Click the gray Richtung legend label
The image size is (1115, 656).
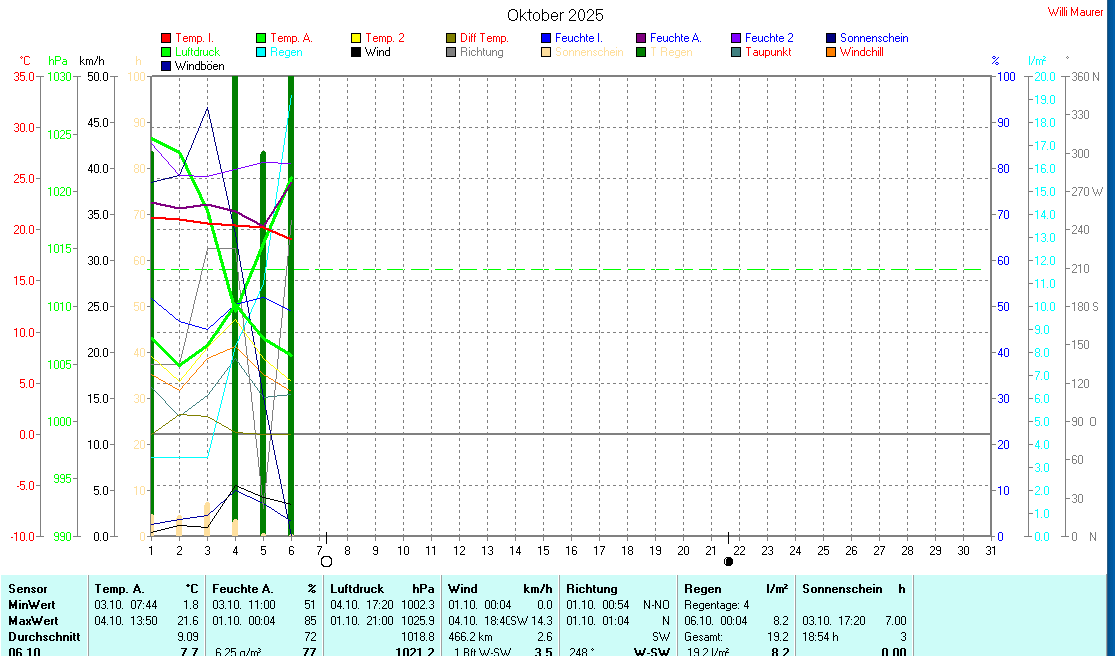click(481, 52)
